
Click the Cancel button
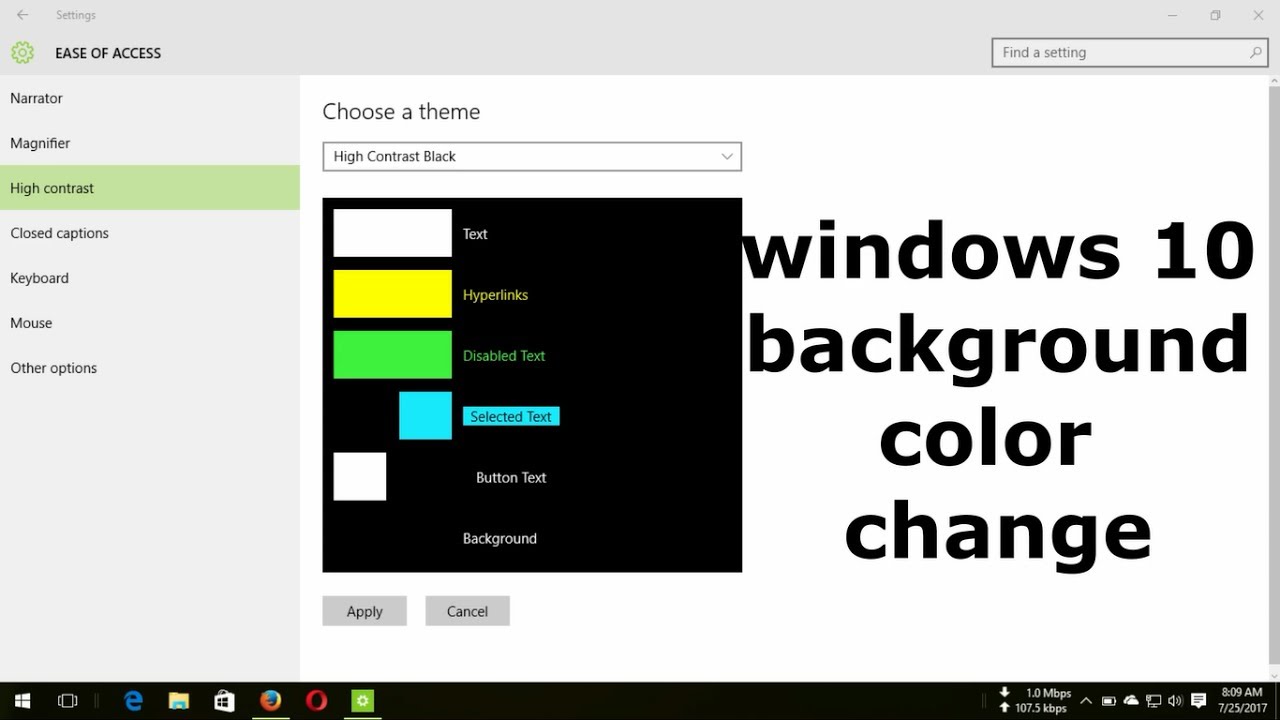(x=467, y=611)
